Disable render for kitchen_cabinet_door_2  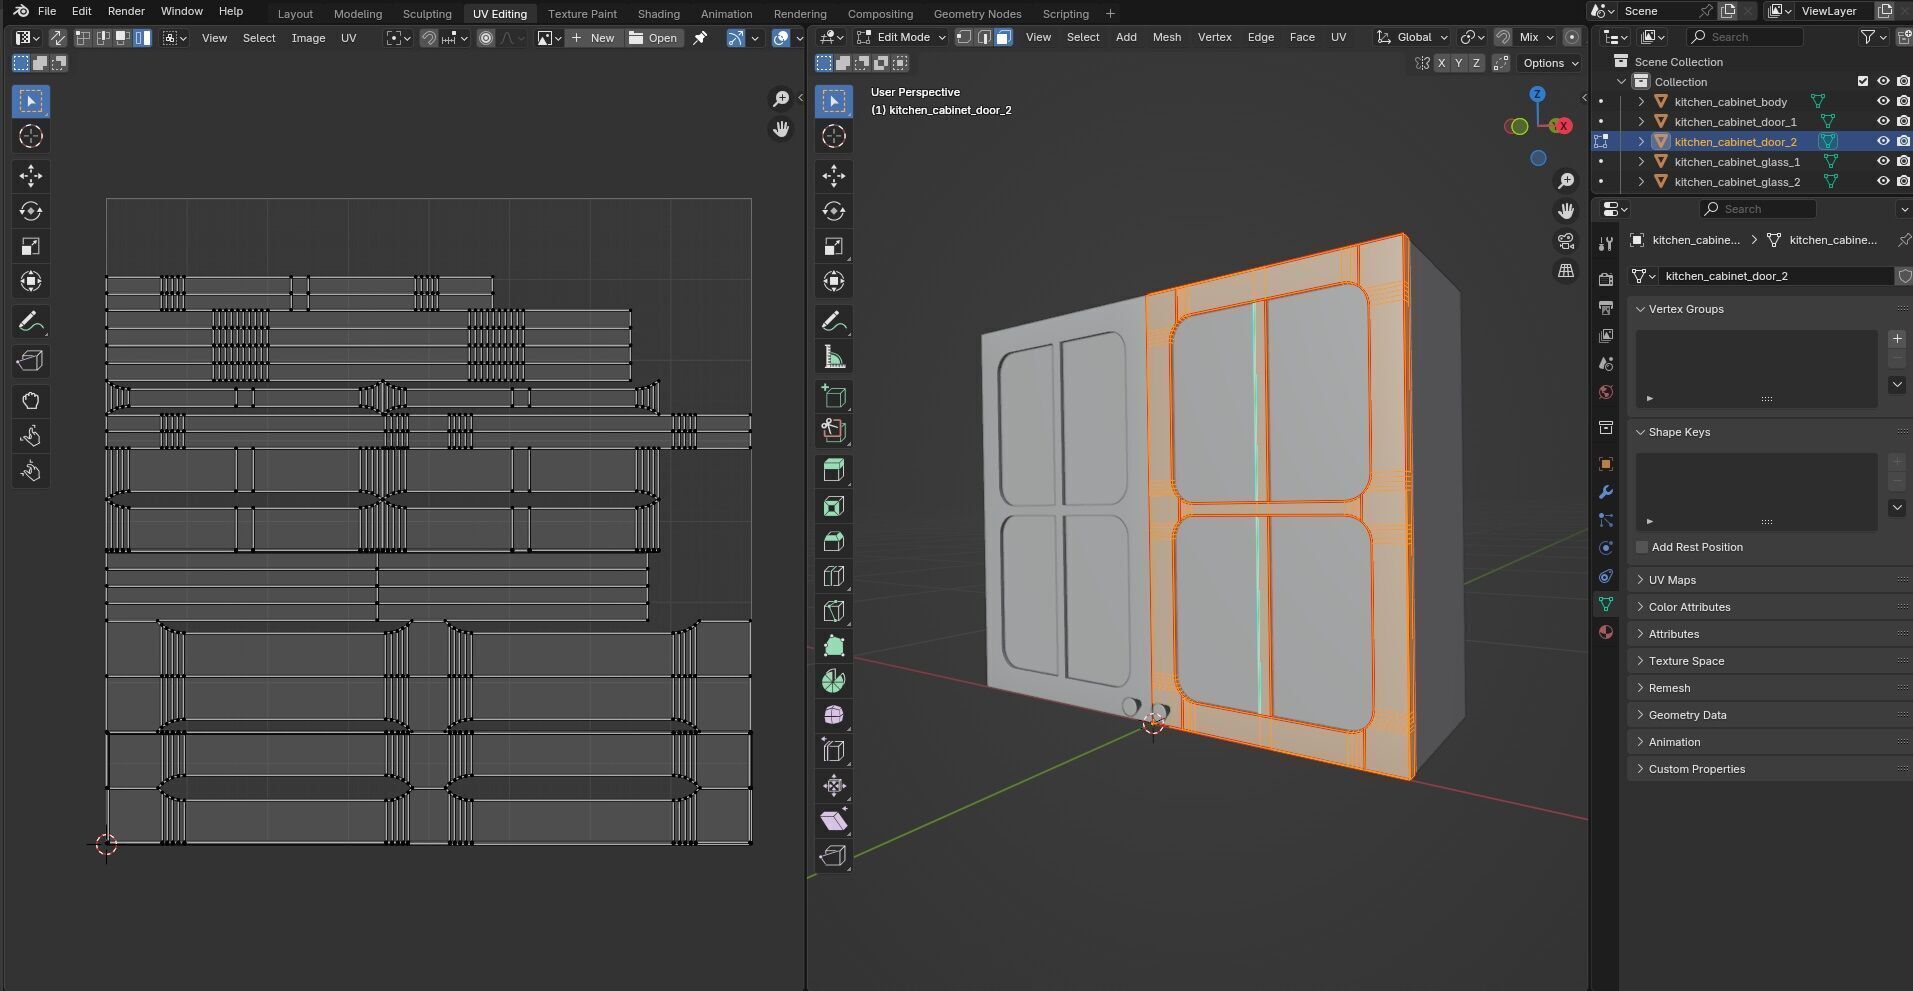tap(1903, 141)
